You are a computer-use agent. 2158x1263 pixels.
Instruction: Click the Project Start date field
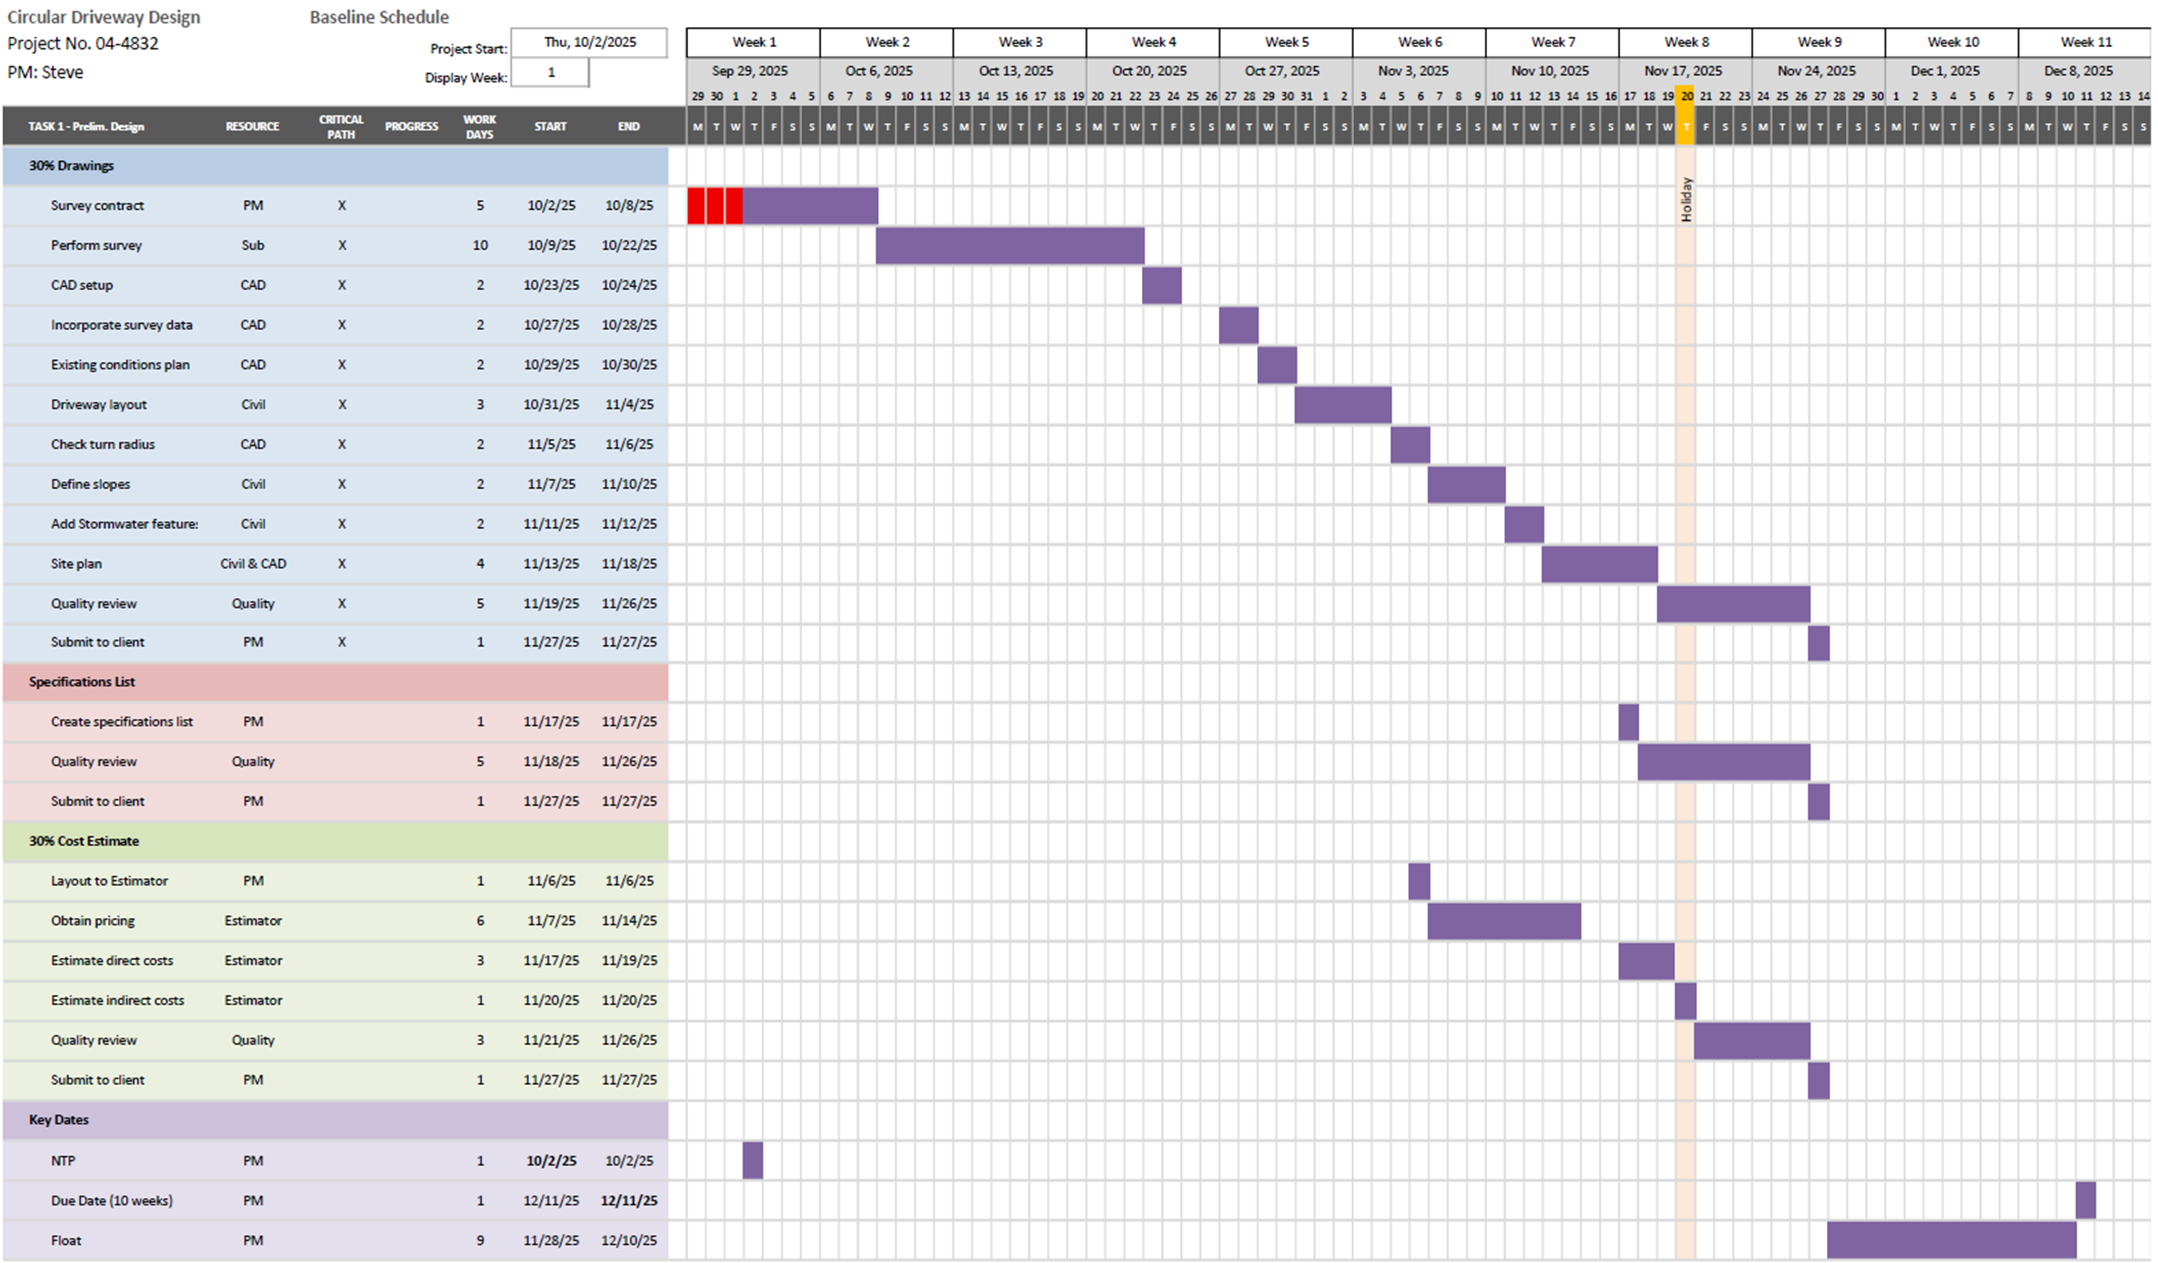tap(589, 43)
